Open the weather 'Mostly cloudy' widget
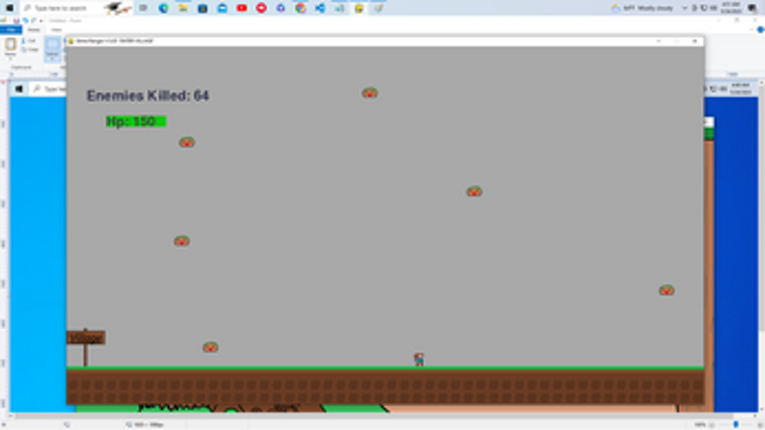765x430 pixels. (x=643, y=8)
